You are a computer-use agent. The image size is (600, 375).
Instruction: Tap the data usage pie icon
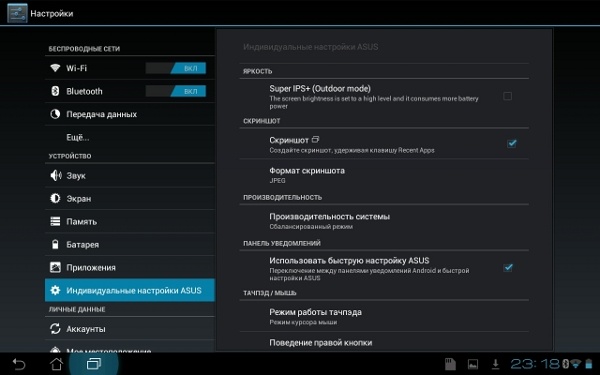point(55,114)
